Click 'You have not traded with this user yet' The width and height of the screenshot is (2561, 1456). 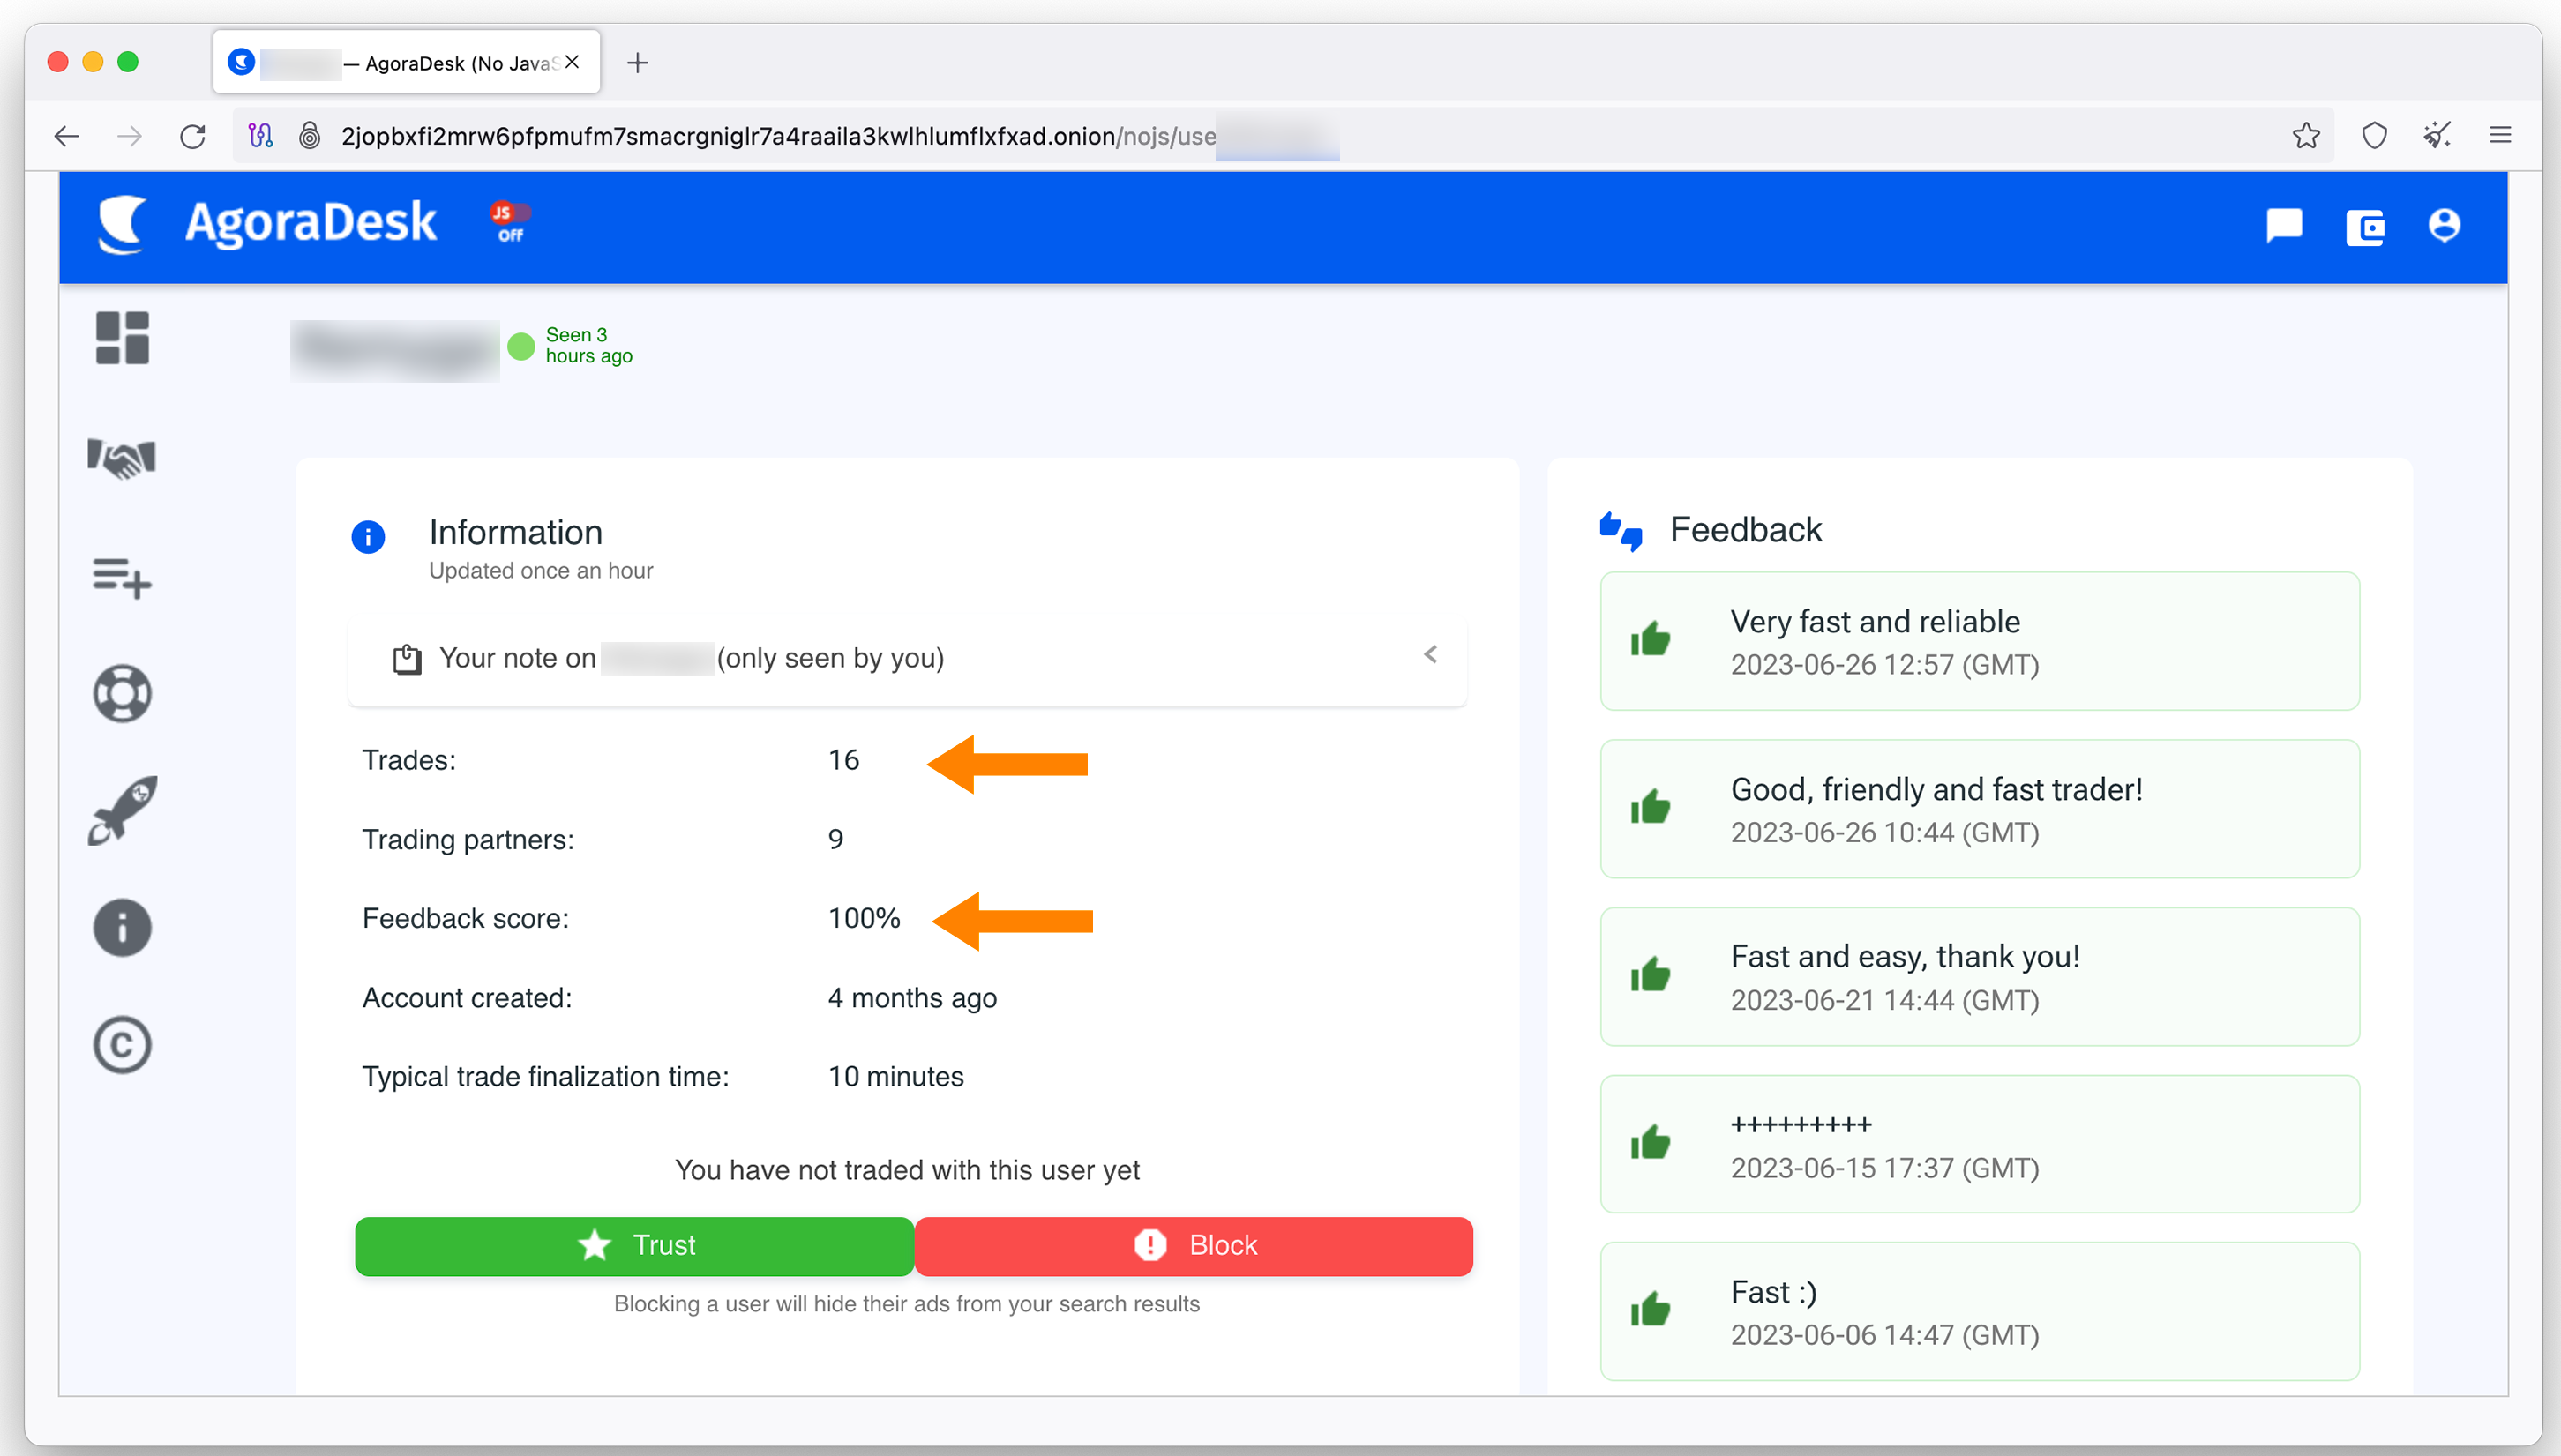click(x=907, y=1170)
